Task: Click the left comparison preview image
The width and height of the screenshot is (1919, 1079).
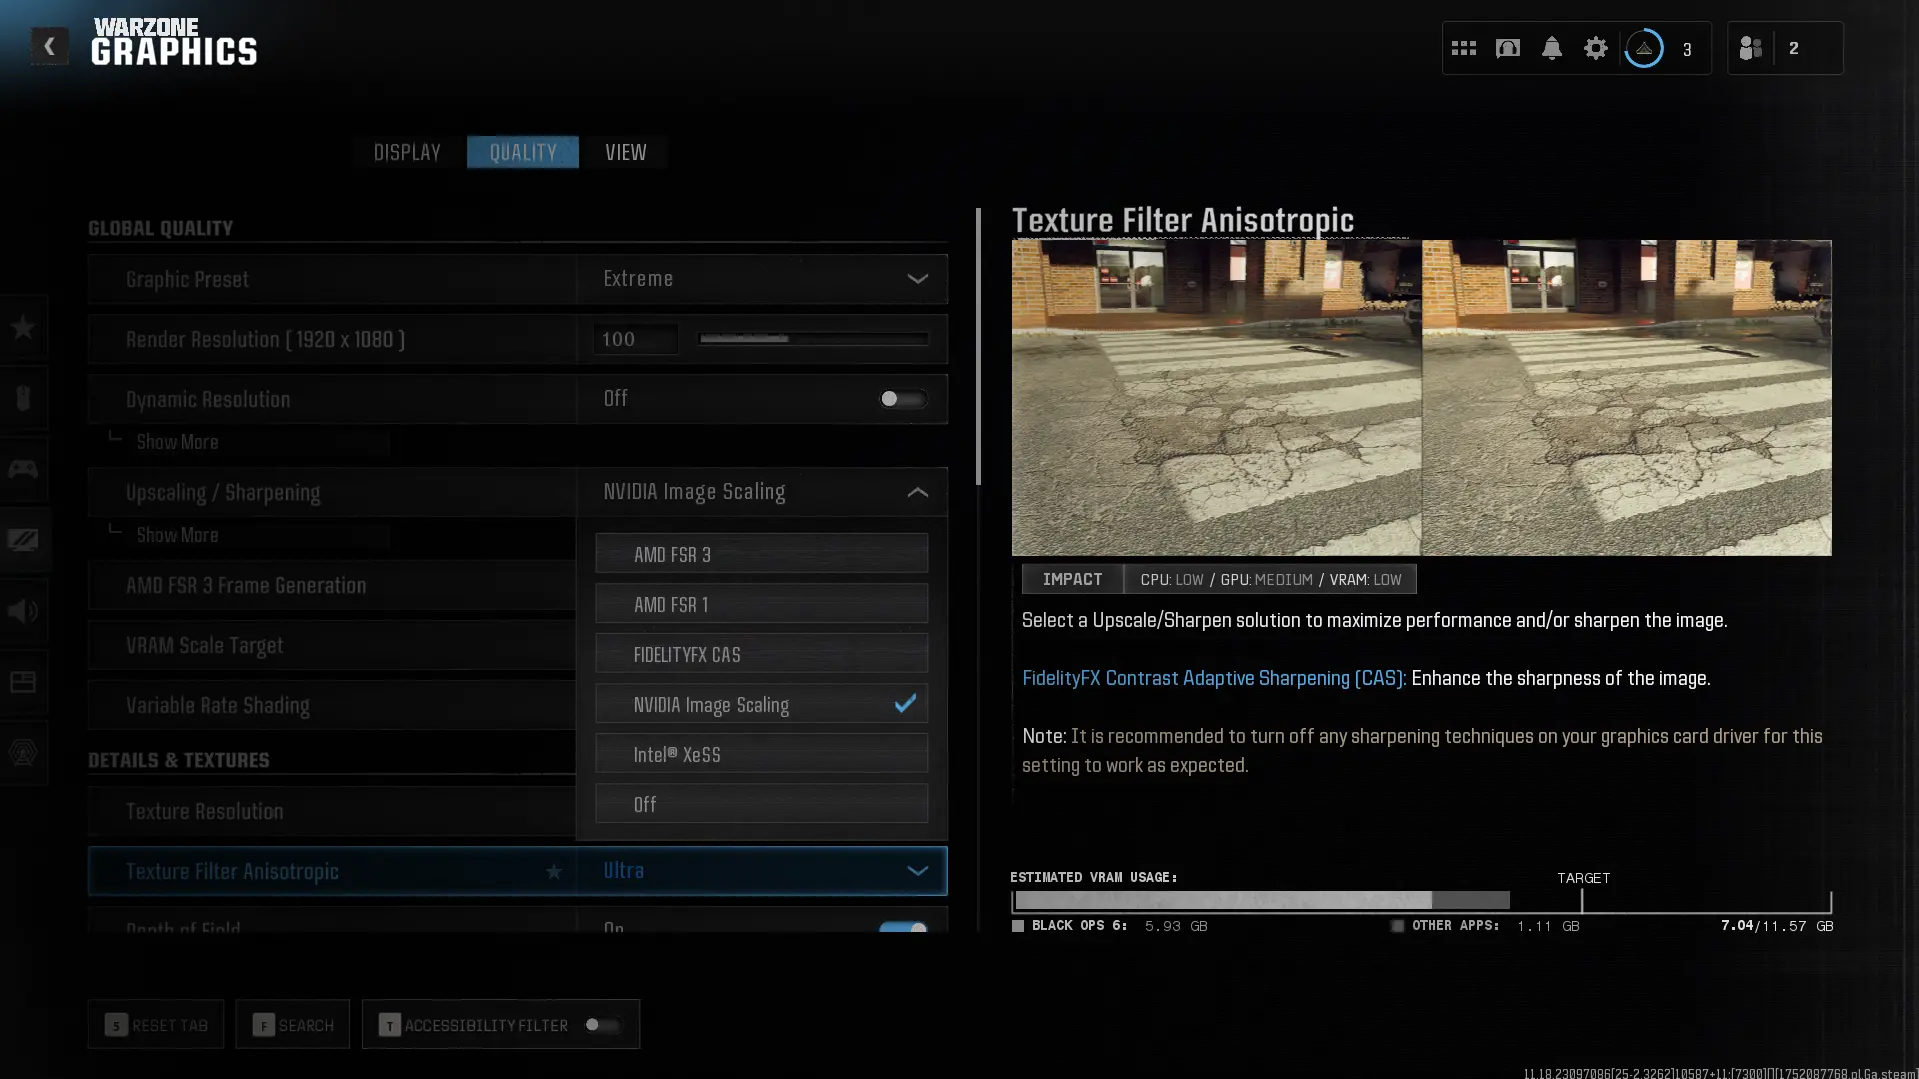Action: pyautogui.click(x=1216, y=397)
